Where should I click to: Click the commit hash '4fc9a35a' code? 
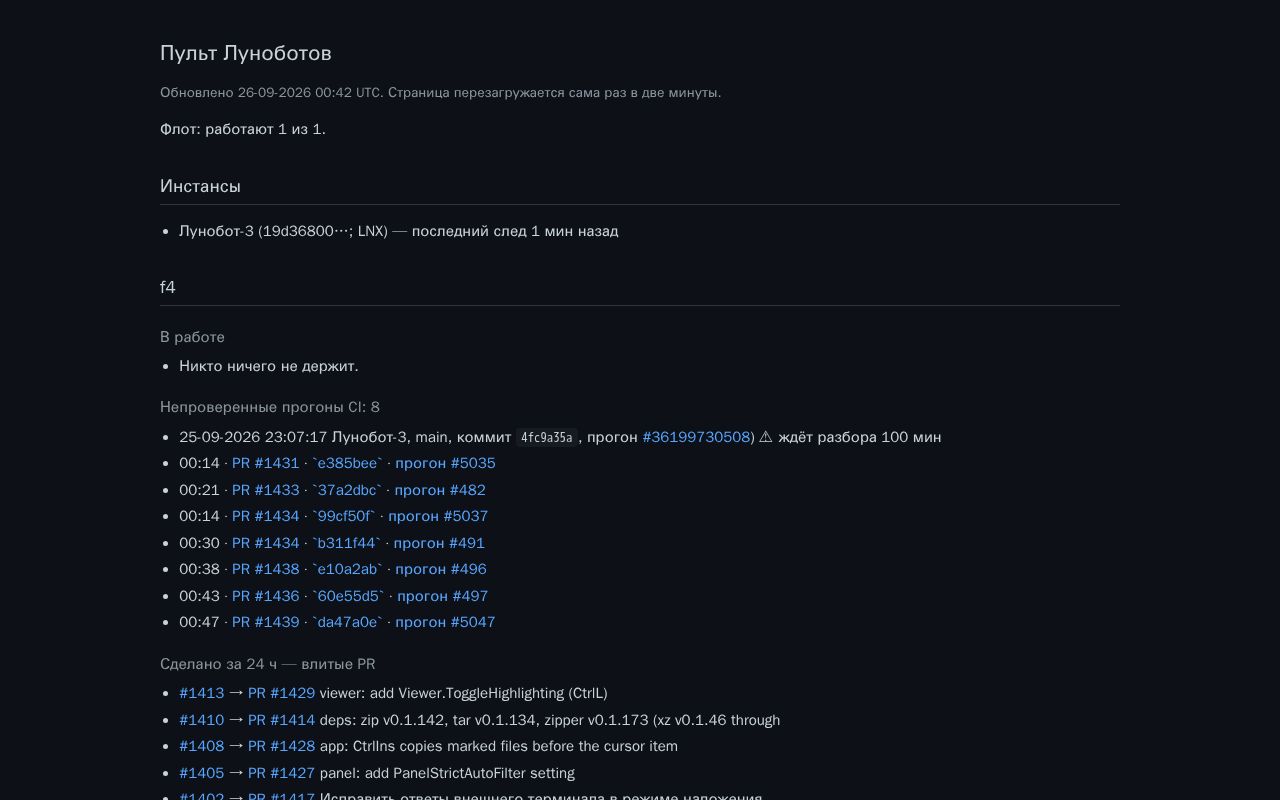tap(547, 437)
